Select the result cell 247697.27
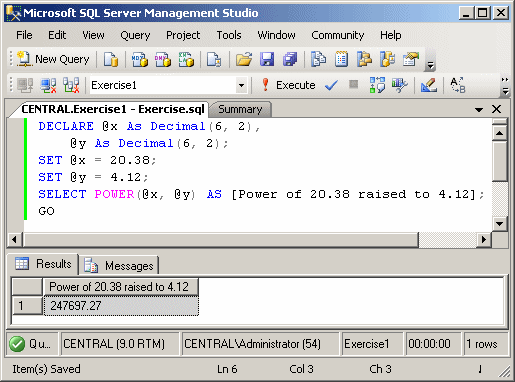 coord(121,306)
